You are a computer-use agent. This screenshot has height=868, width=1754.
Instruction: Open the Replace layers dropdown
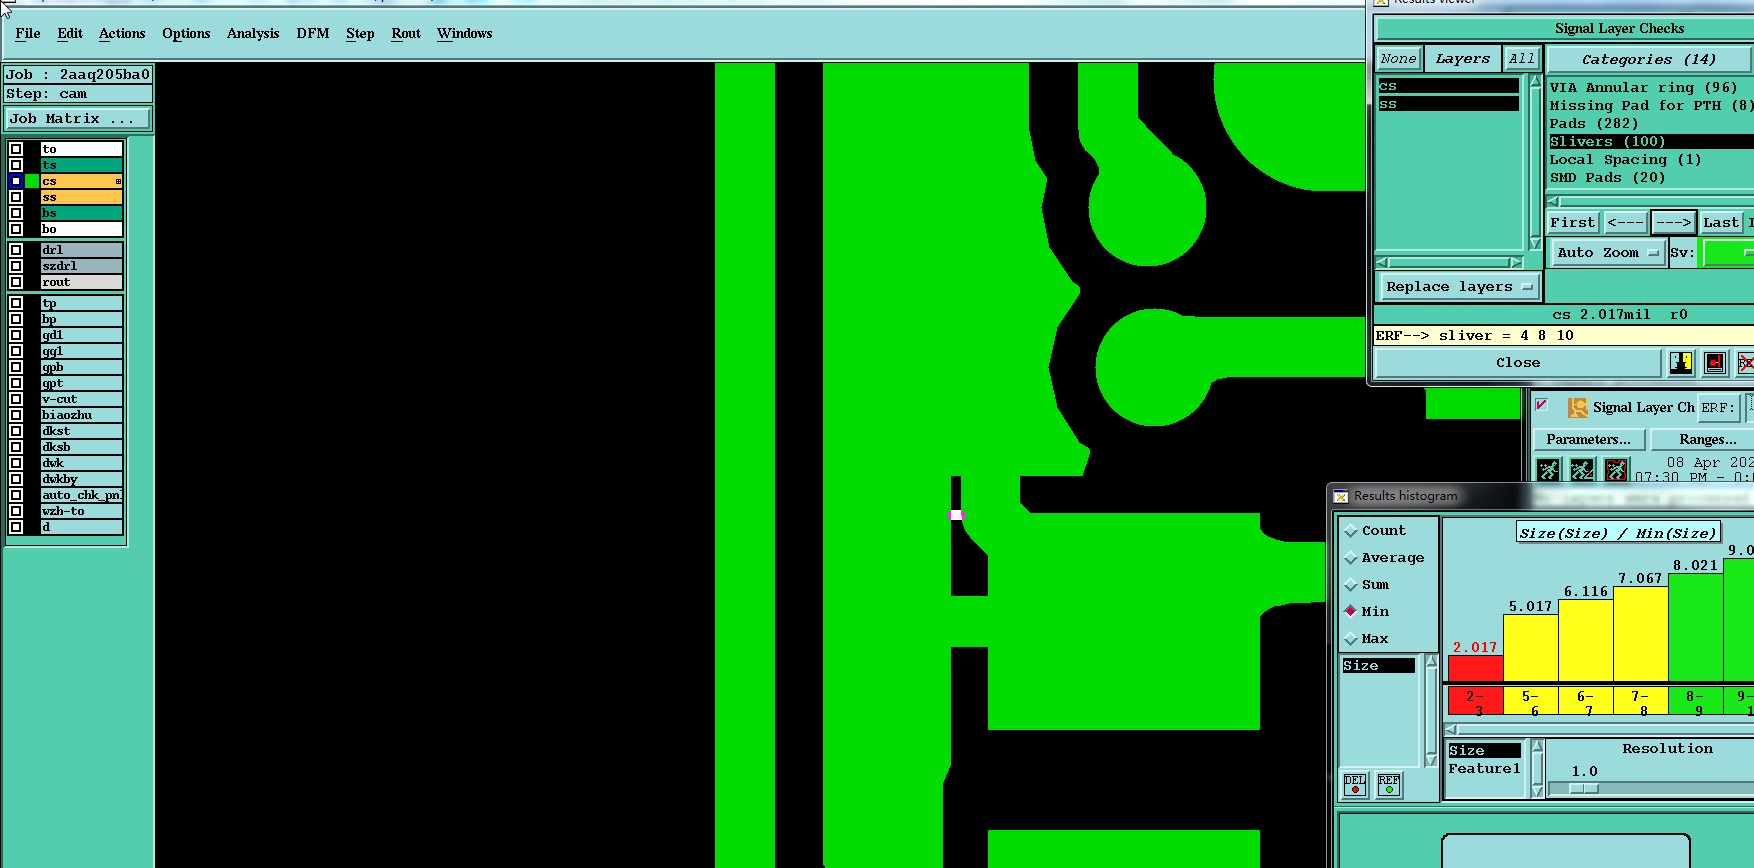(1459, 287)
